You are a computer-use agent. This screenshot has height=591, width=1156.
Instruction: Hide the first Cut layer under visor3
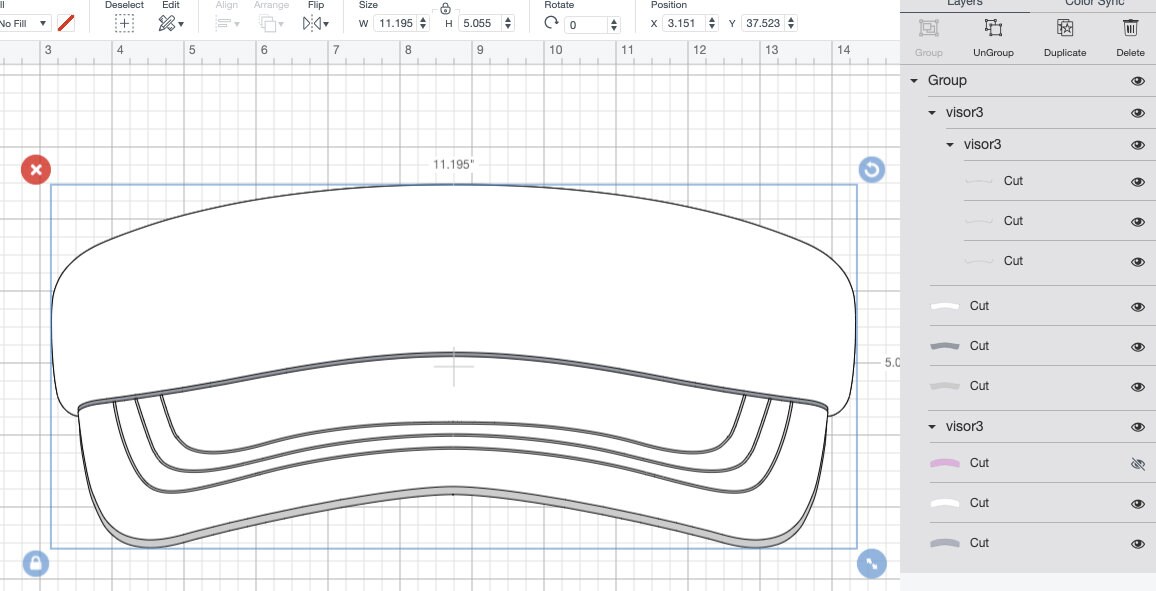click(x=1138, y=181)
